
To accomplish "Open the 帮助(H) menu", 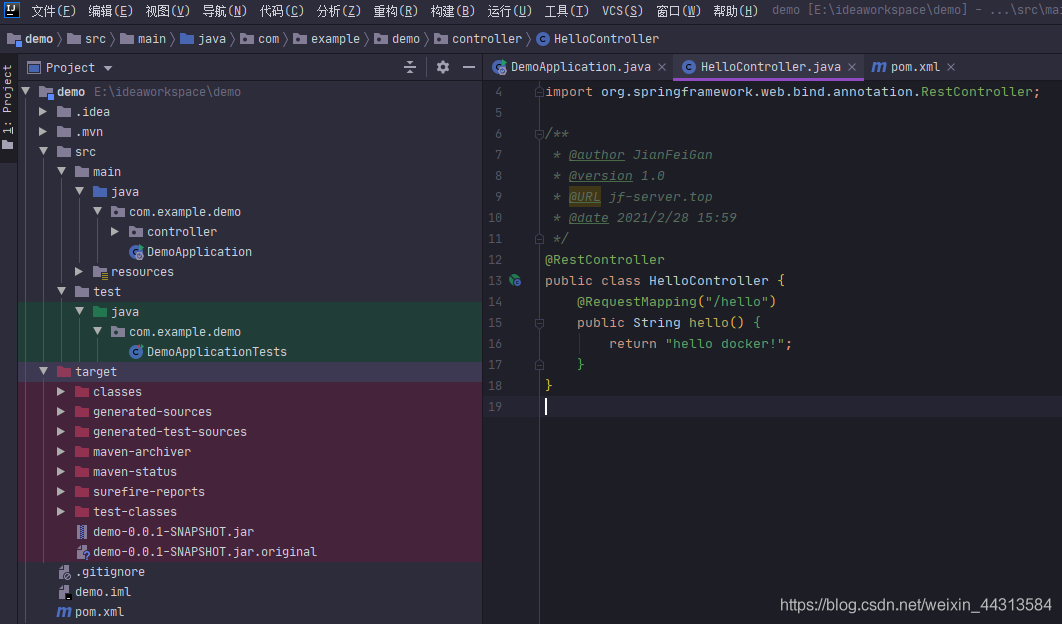I will pos(735,11).
